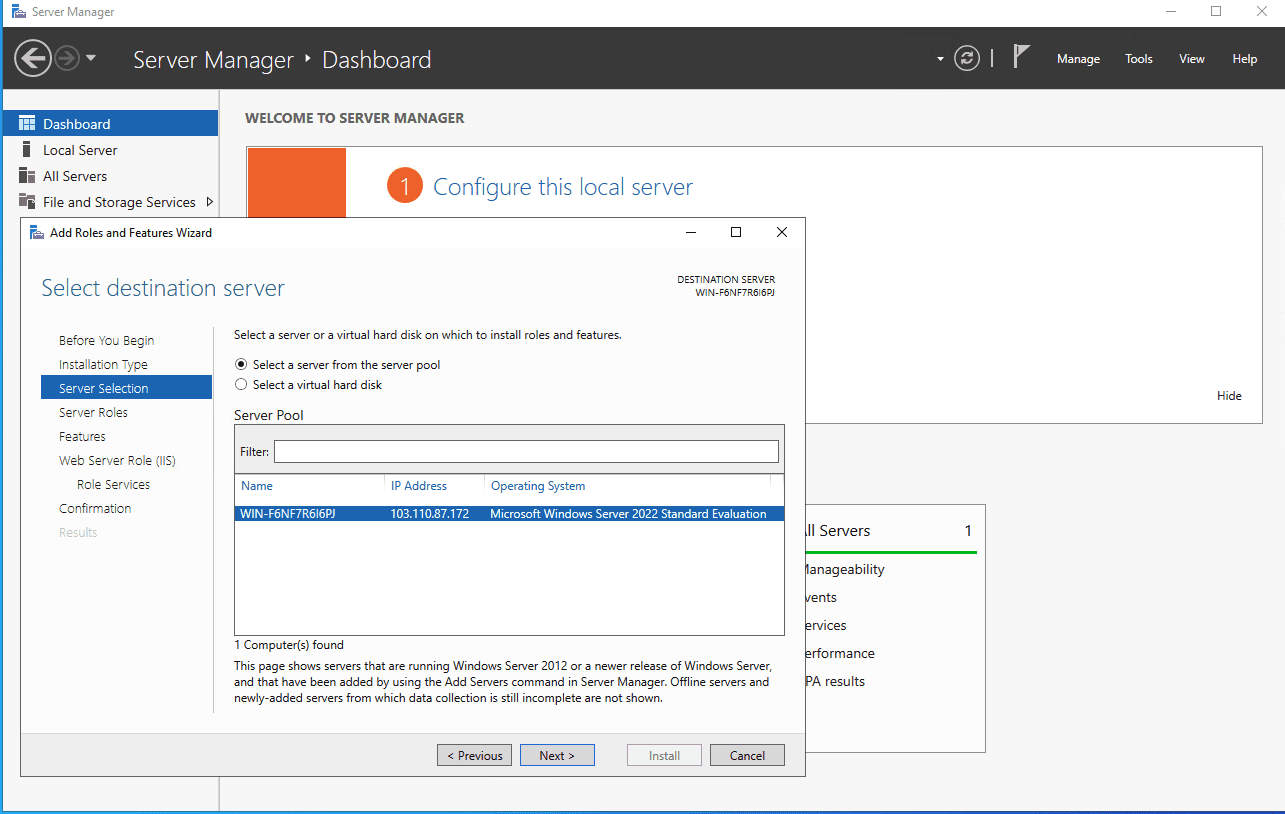Click the refresh icon in header
This screenshot has width=1285, height=814.
click(967, 58)
